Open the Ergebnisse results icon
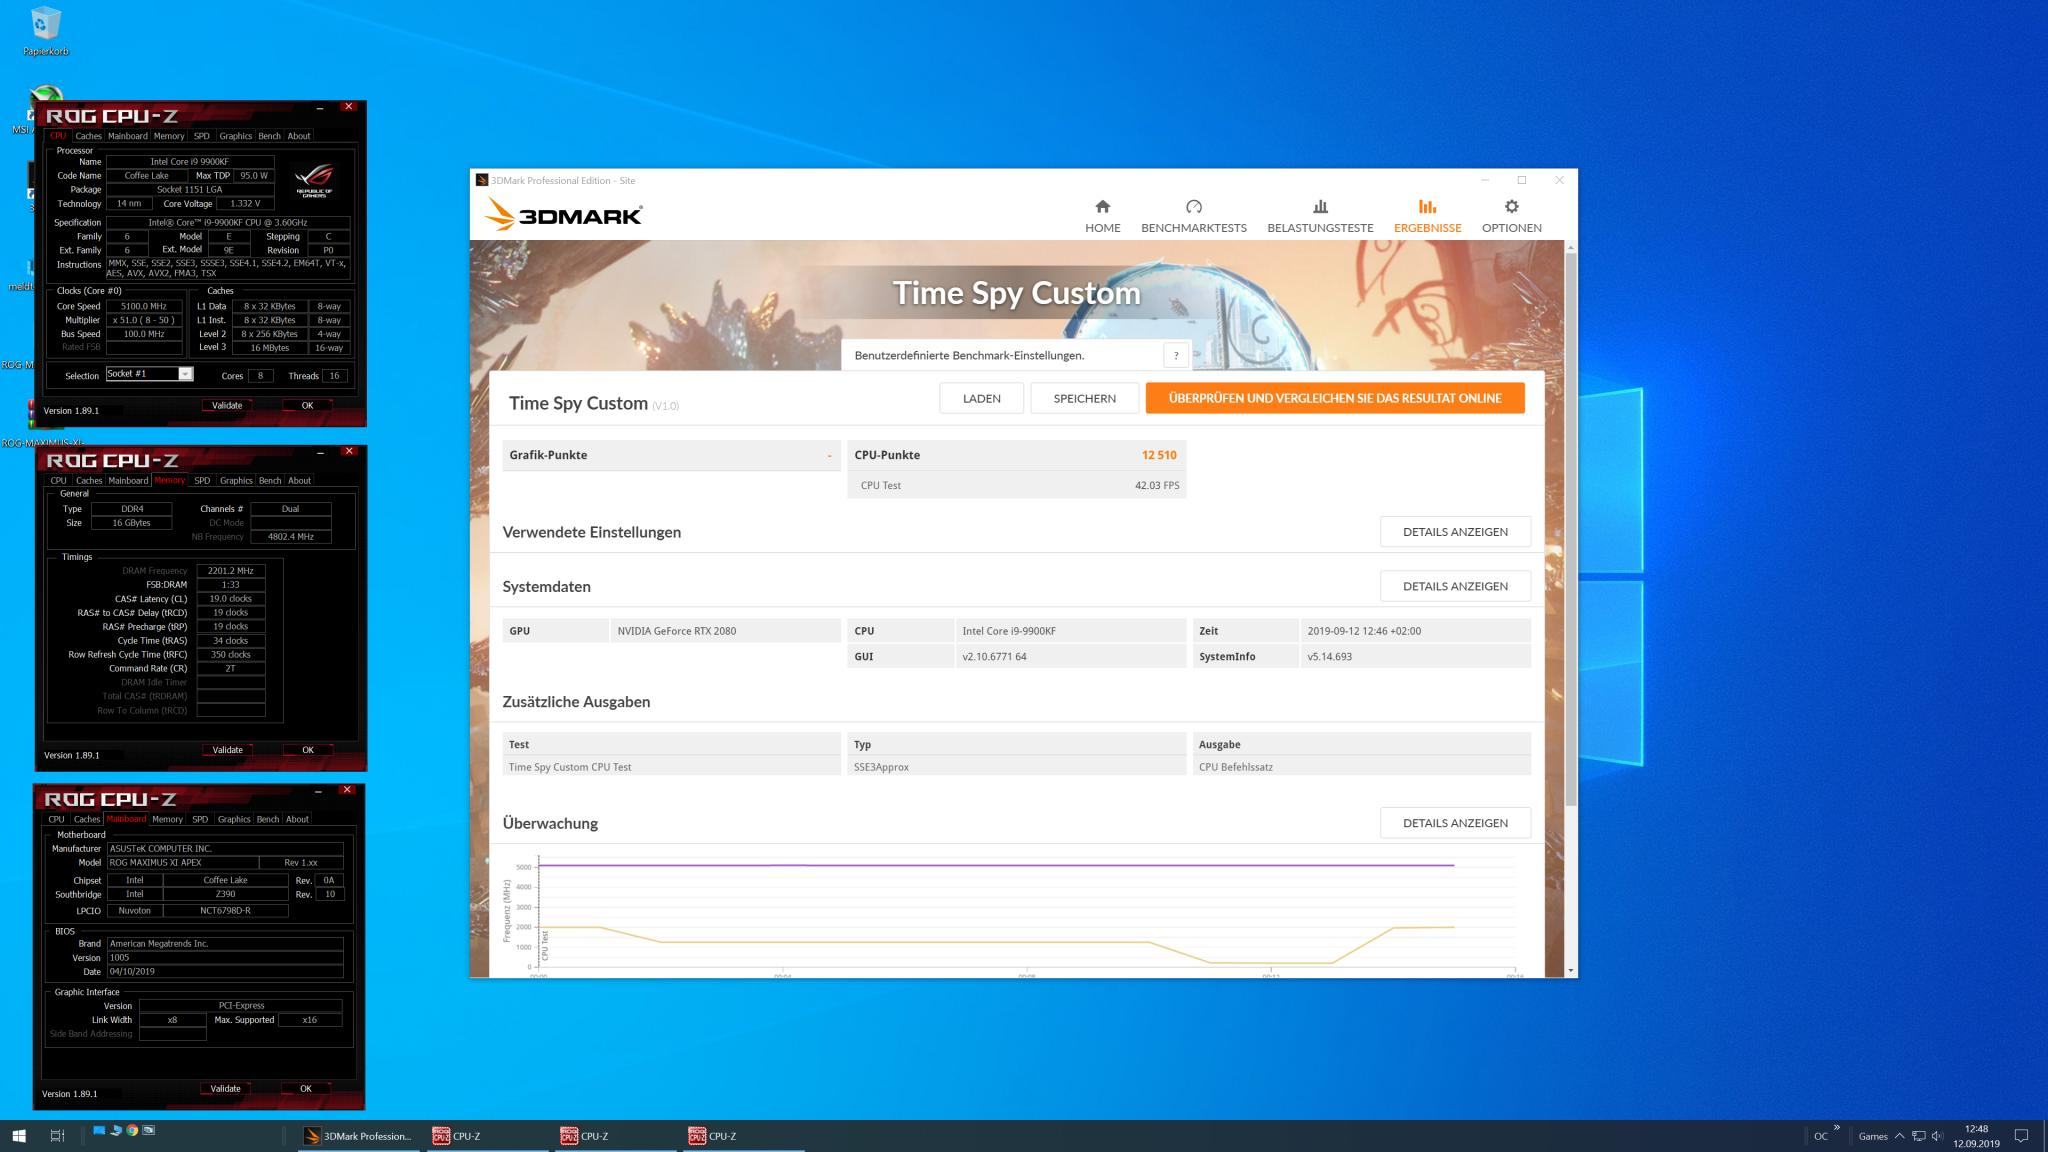The height and width of the screenshot is (1152, 2048). tap(1427, 206)
